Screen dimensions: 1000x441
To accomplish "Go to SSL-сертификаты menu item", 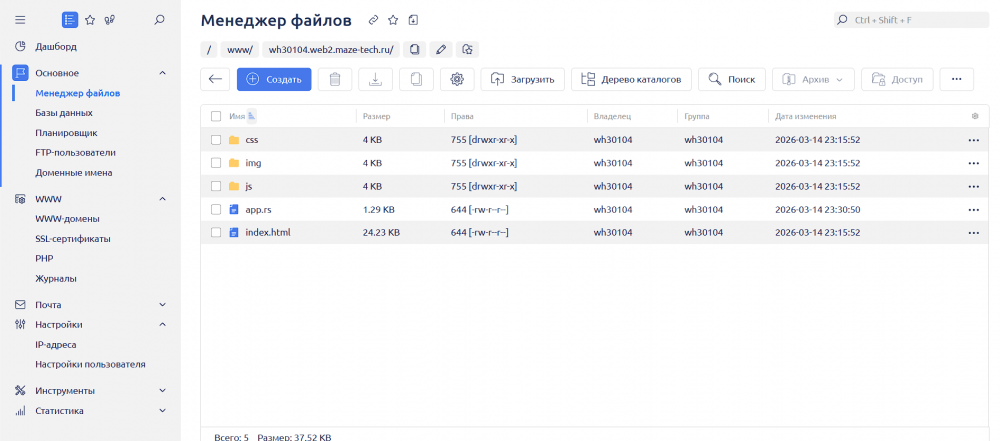I will click(x=73, y=239).
